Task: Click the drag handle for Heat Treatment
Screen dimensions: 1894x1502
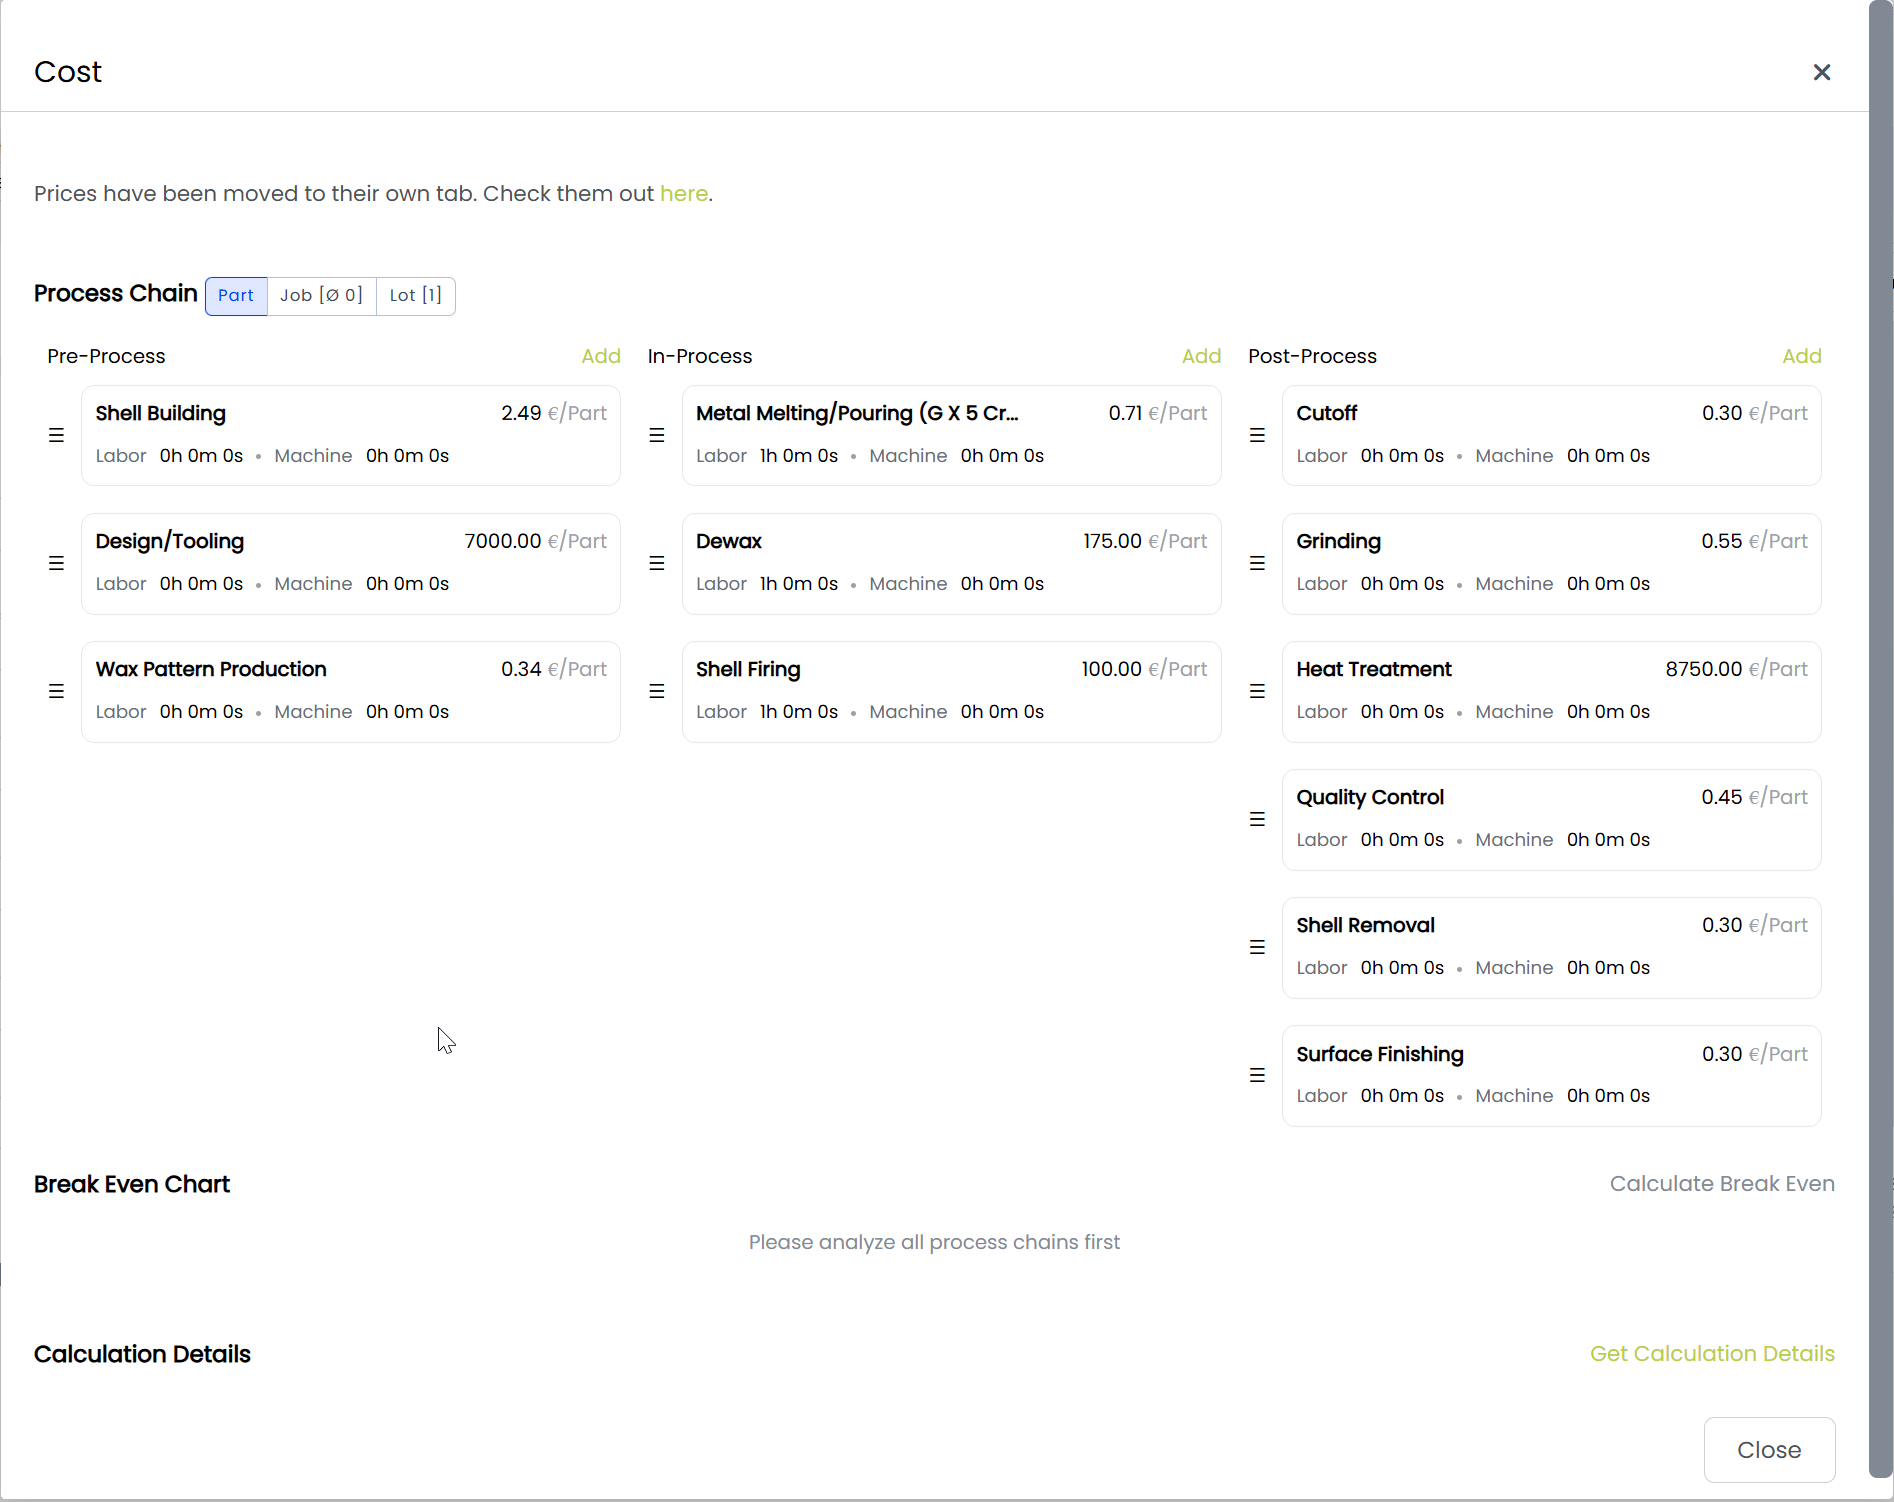Action: tap(1257, 691)
